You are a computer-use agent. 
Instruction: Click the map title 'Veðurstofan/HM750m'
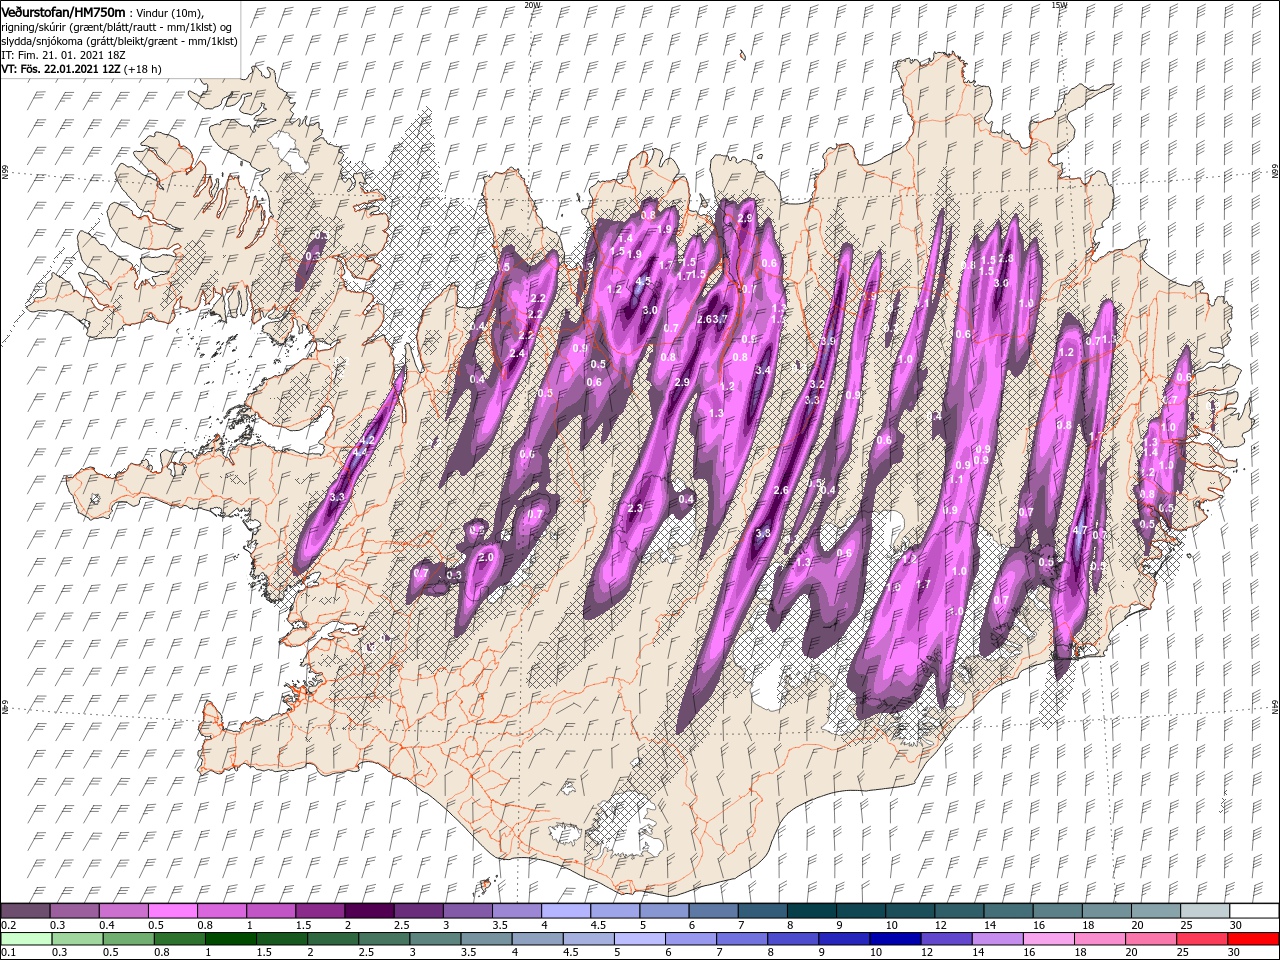(63, 12)
